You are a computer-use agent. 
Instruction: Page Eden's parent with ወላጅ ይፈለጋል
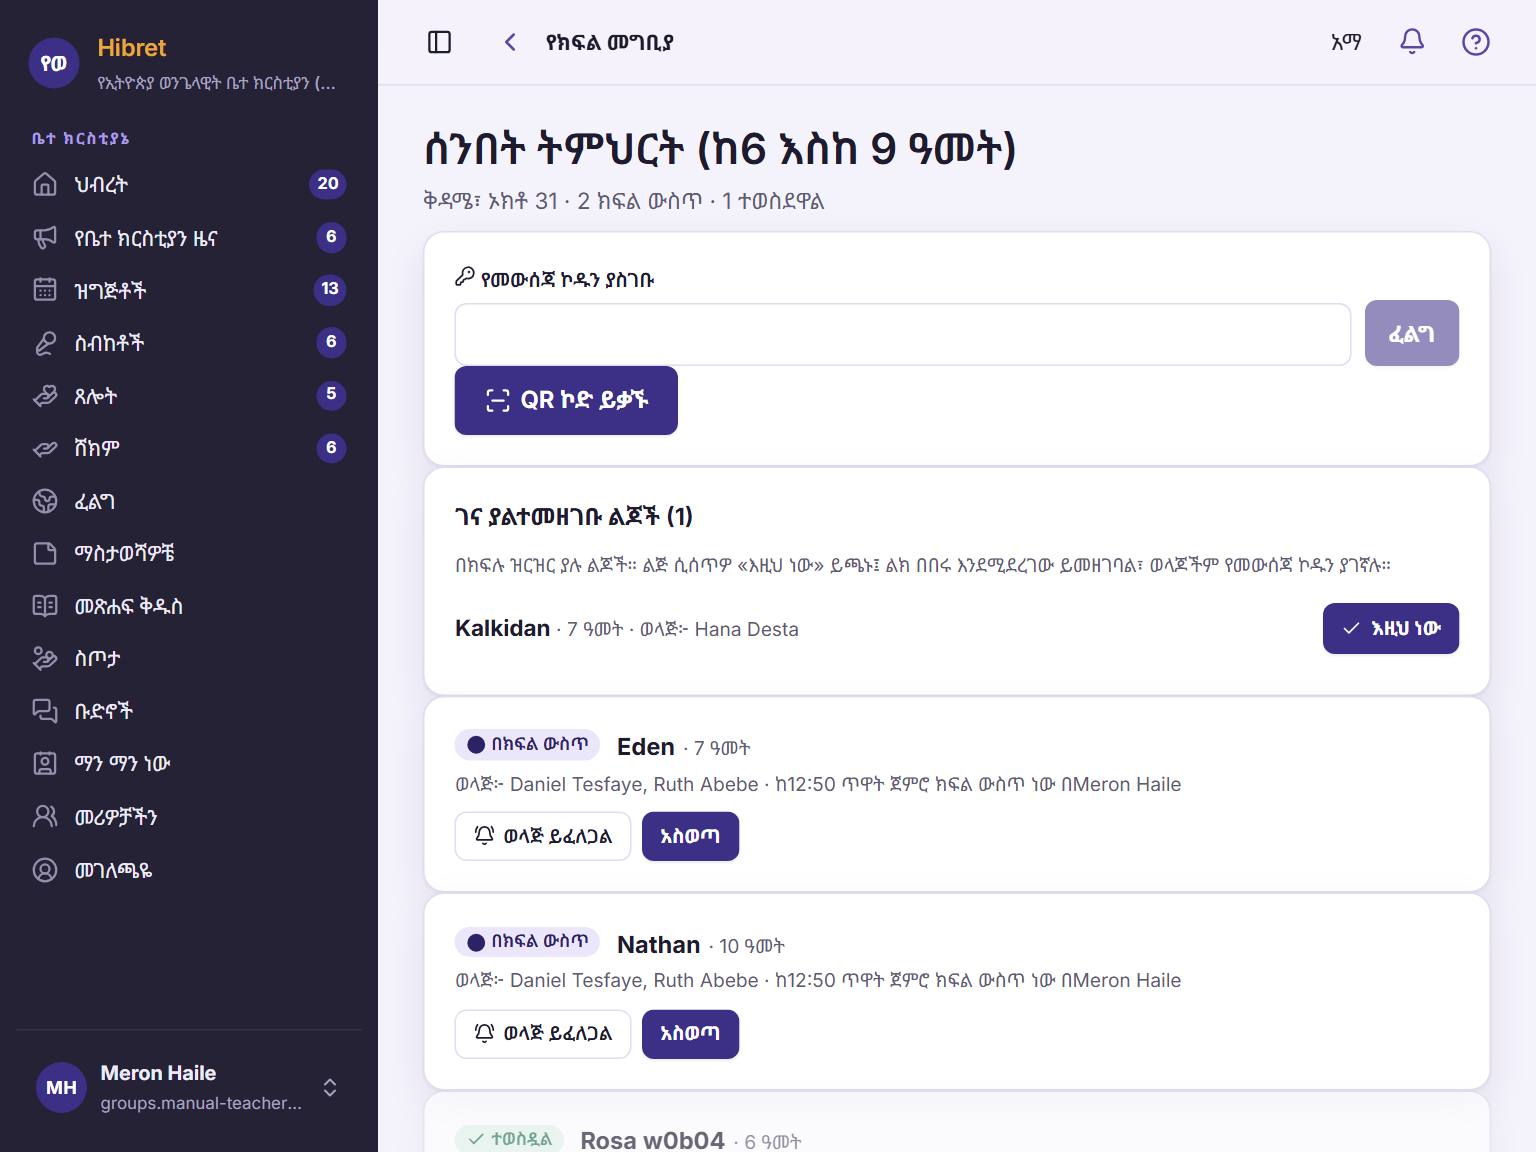tap(543, 836)
